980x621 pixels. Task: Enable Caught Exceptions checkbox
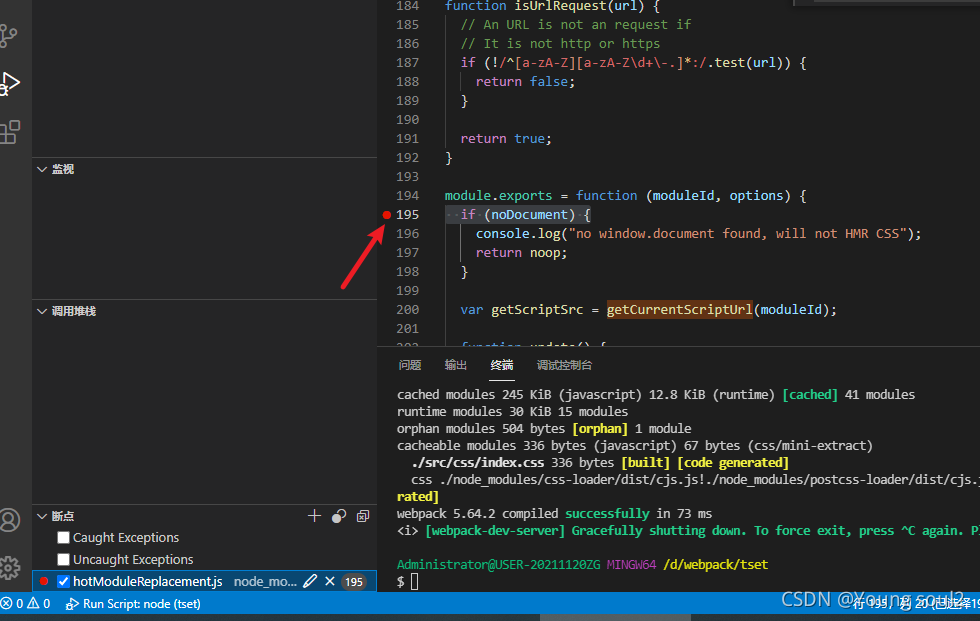click(63, 537)
